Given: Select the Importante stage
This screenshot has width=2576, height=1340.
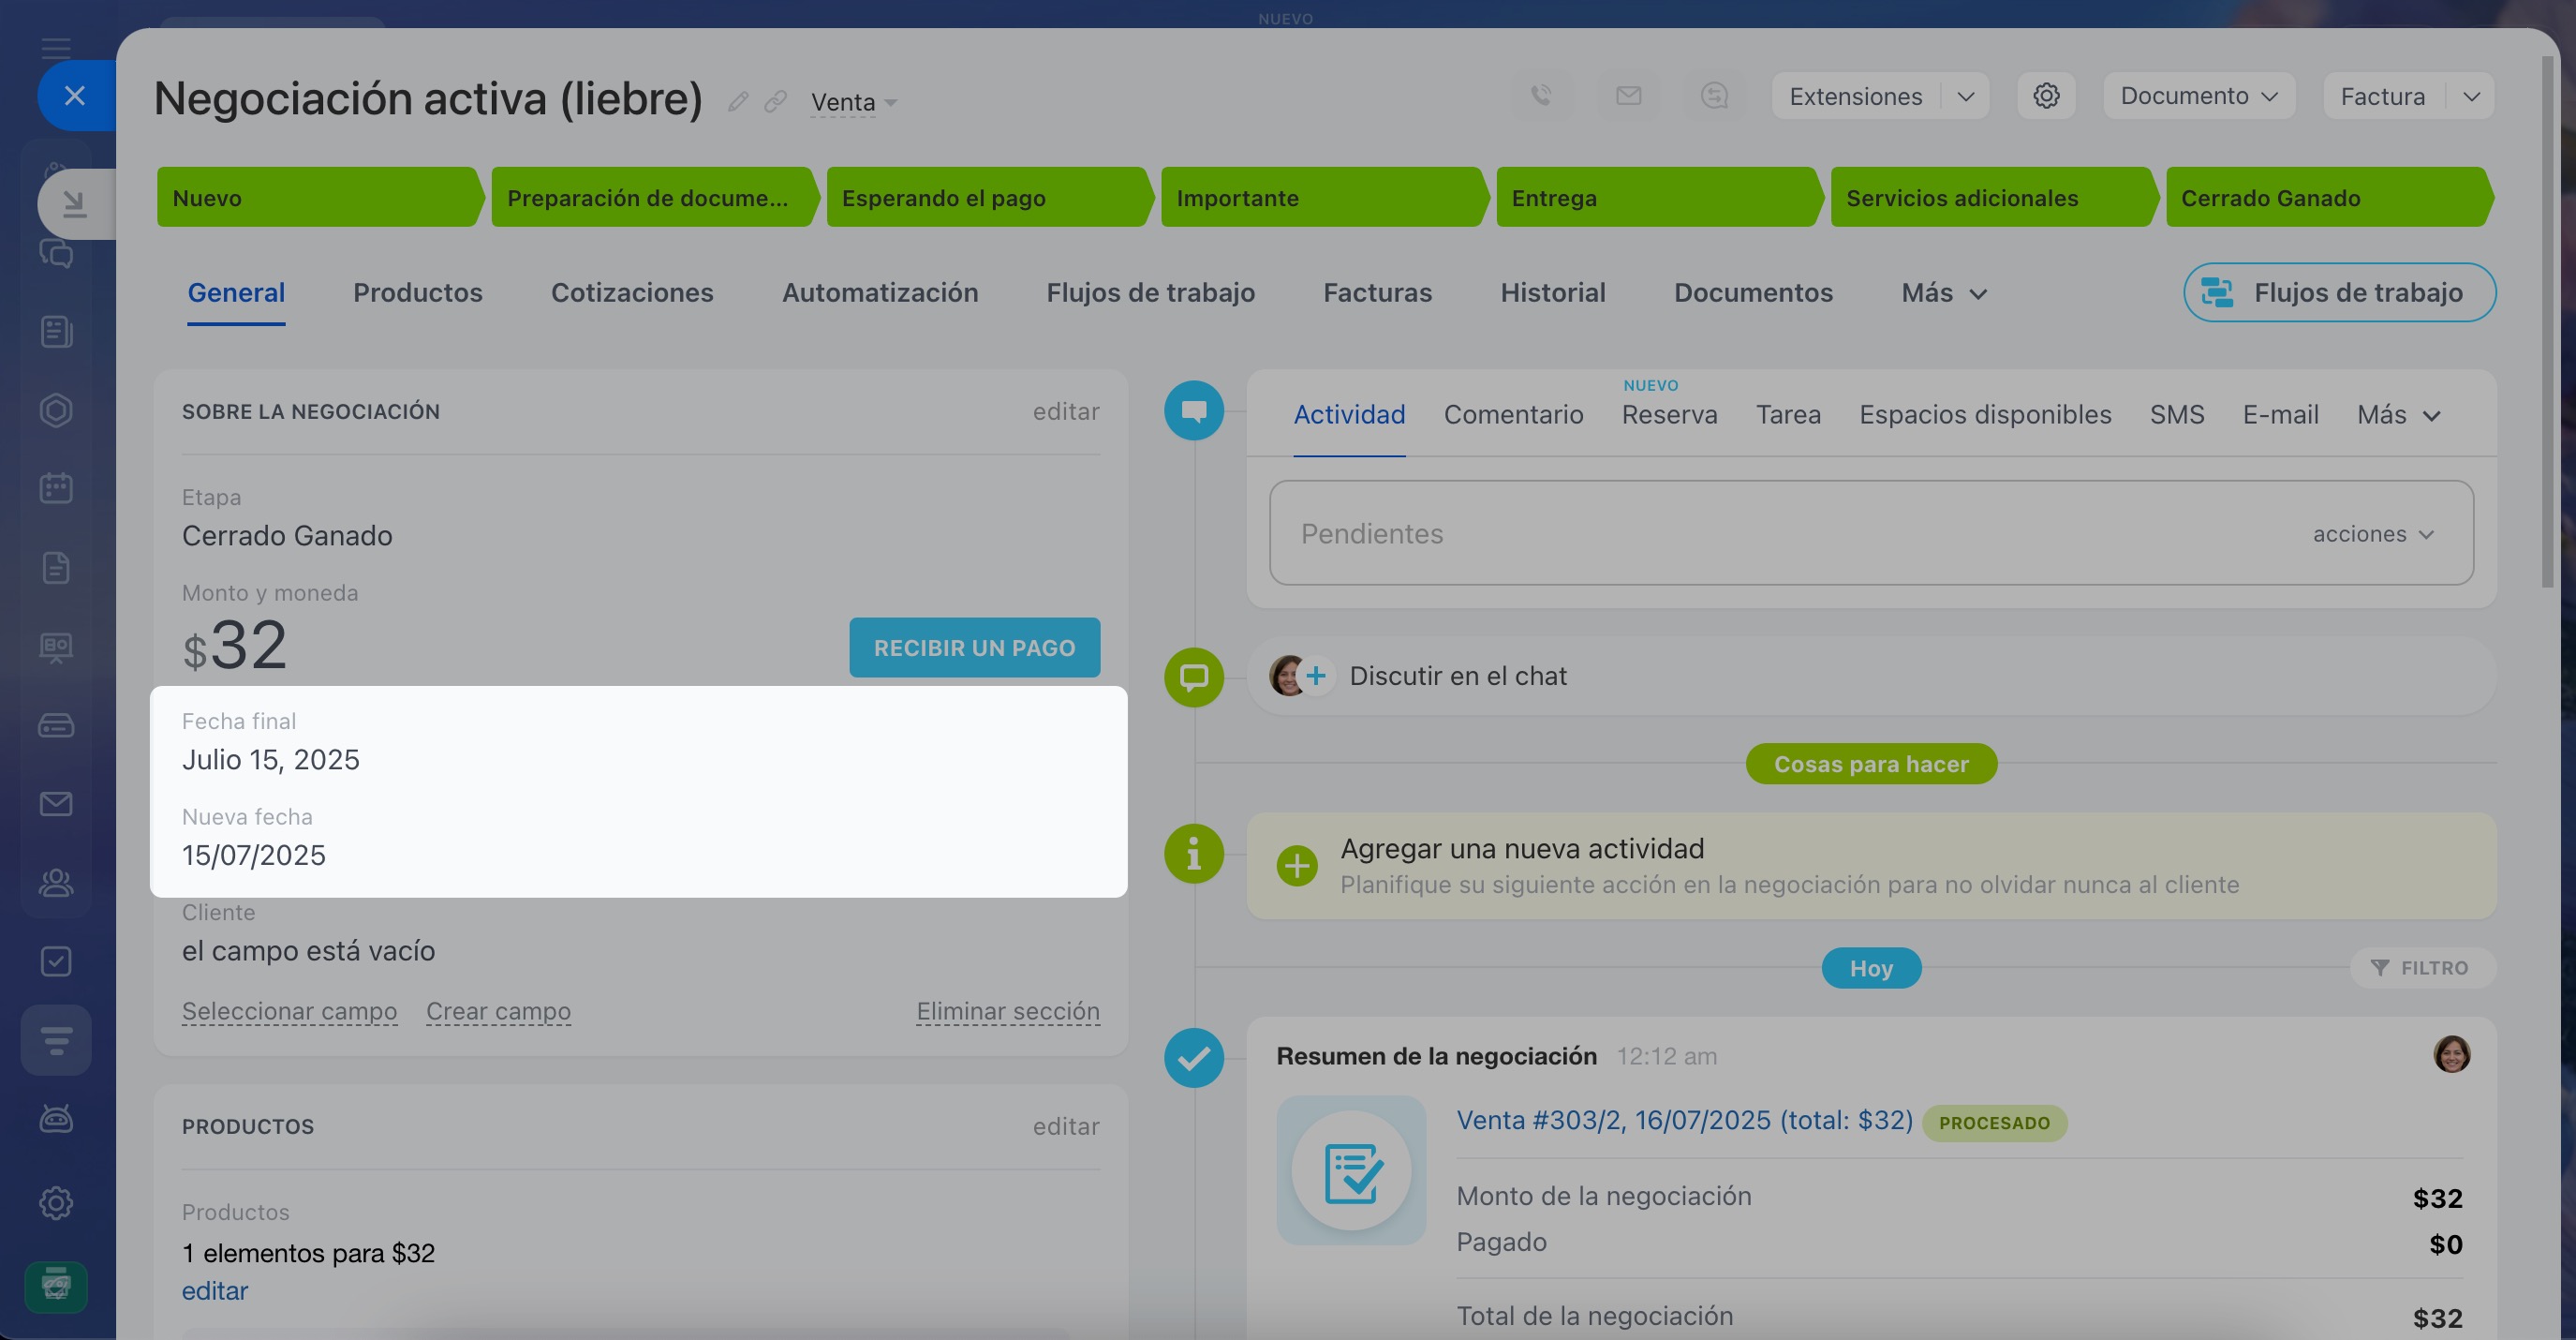Looking at the screenshot, I should (x=1325, y=198).
